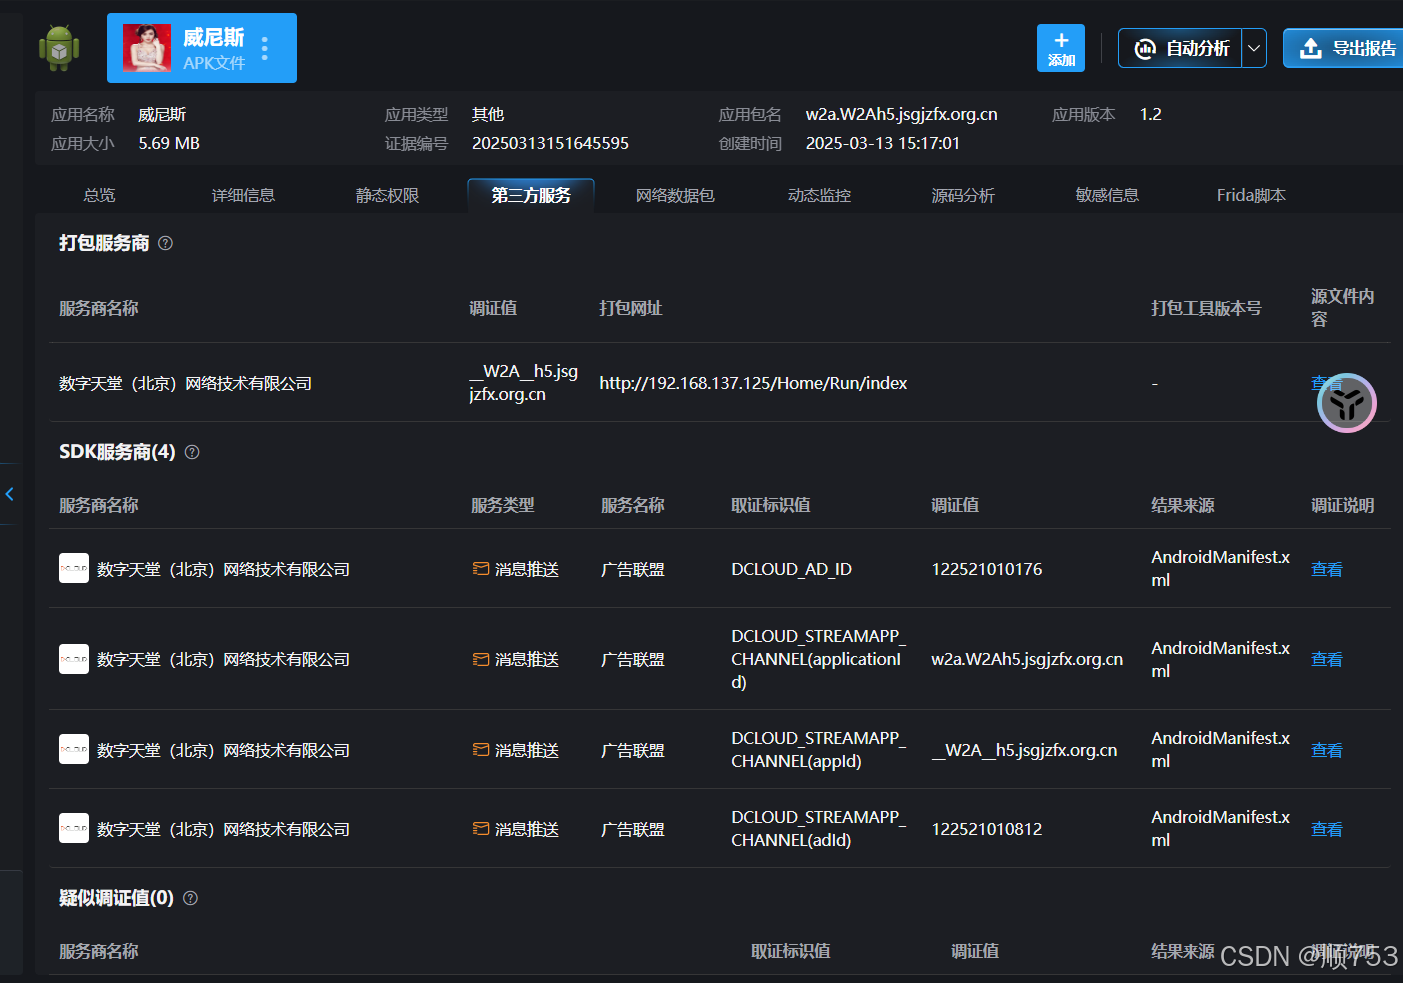Select the 第三方服务 tab
Screen dimensions: 1403x983
point(531,195)
